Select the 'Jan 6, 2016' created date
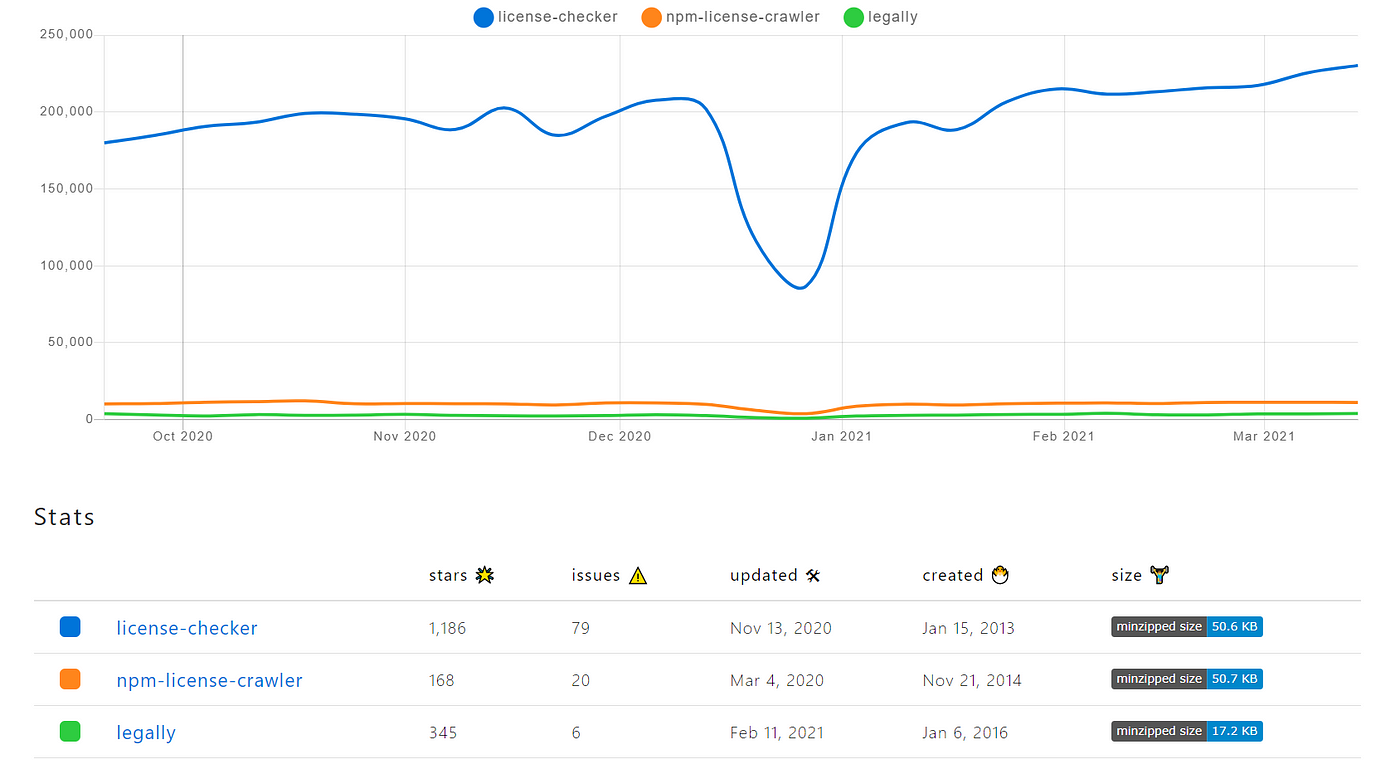The height and width of the screenshot is (760, 1400). coord(965,732)
